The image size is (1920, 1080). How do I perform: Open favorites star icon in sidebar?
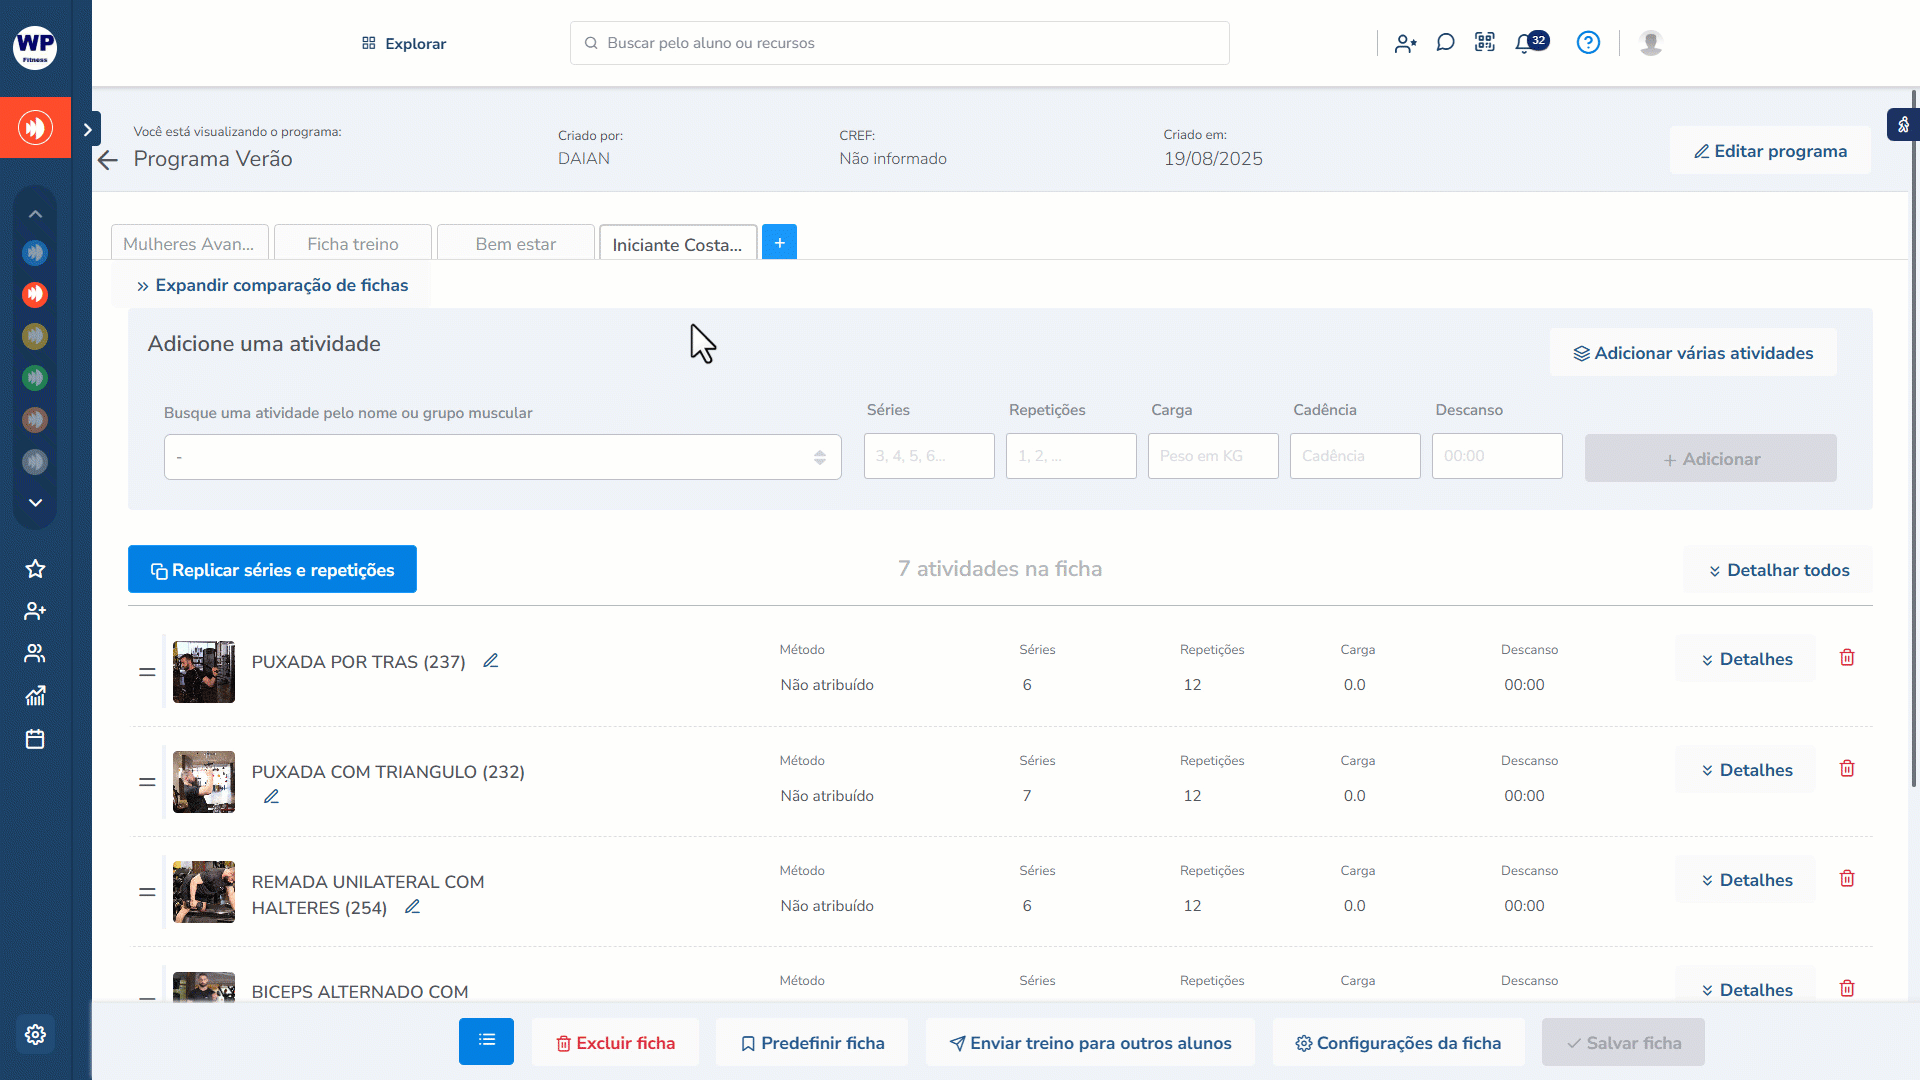[x=35, y=569]
